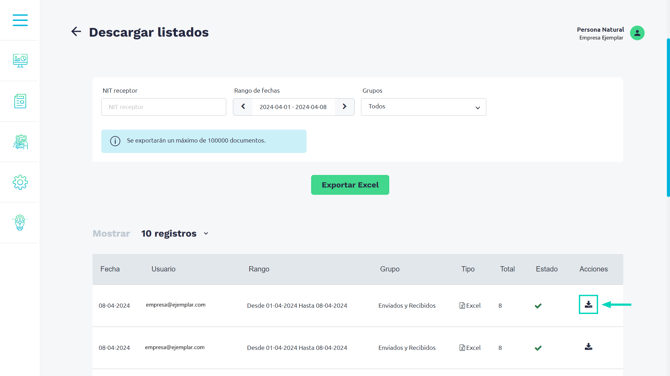The height and width of the screenshot is (376, 670).
Task: Click the green check status in second row
Action: (538, 348)
